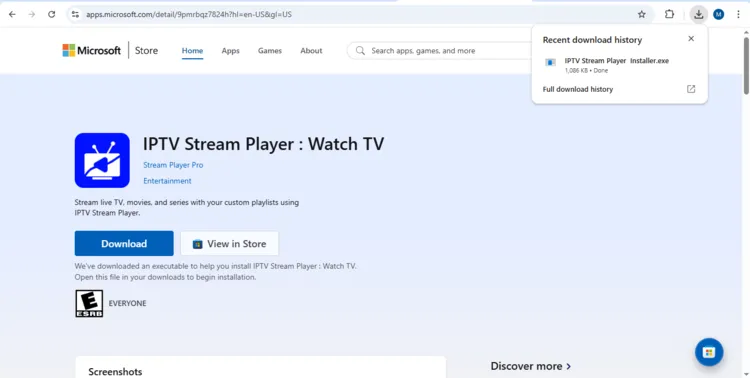Viewport: 750px width, 378px height.
Task: Click the blue Download button
Action: [x=124, y=244]
